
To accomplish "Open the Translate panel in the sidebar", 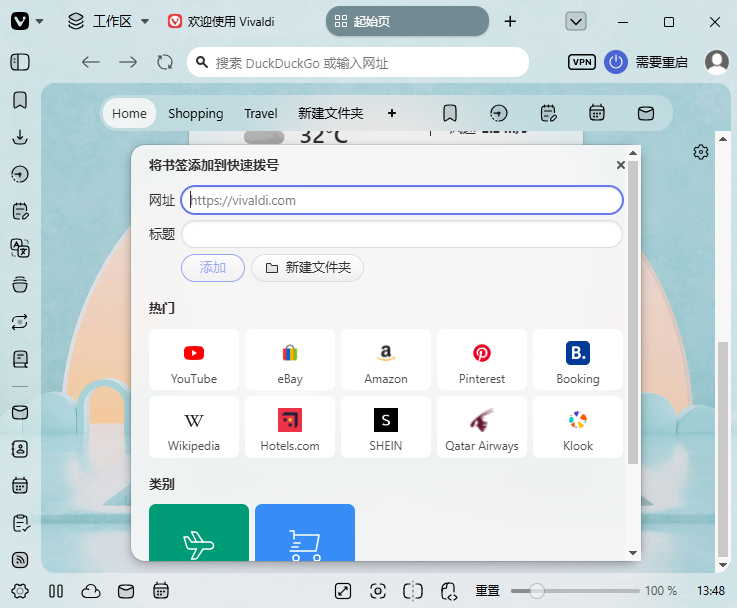I will click(20, 248).
